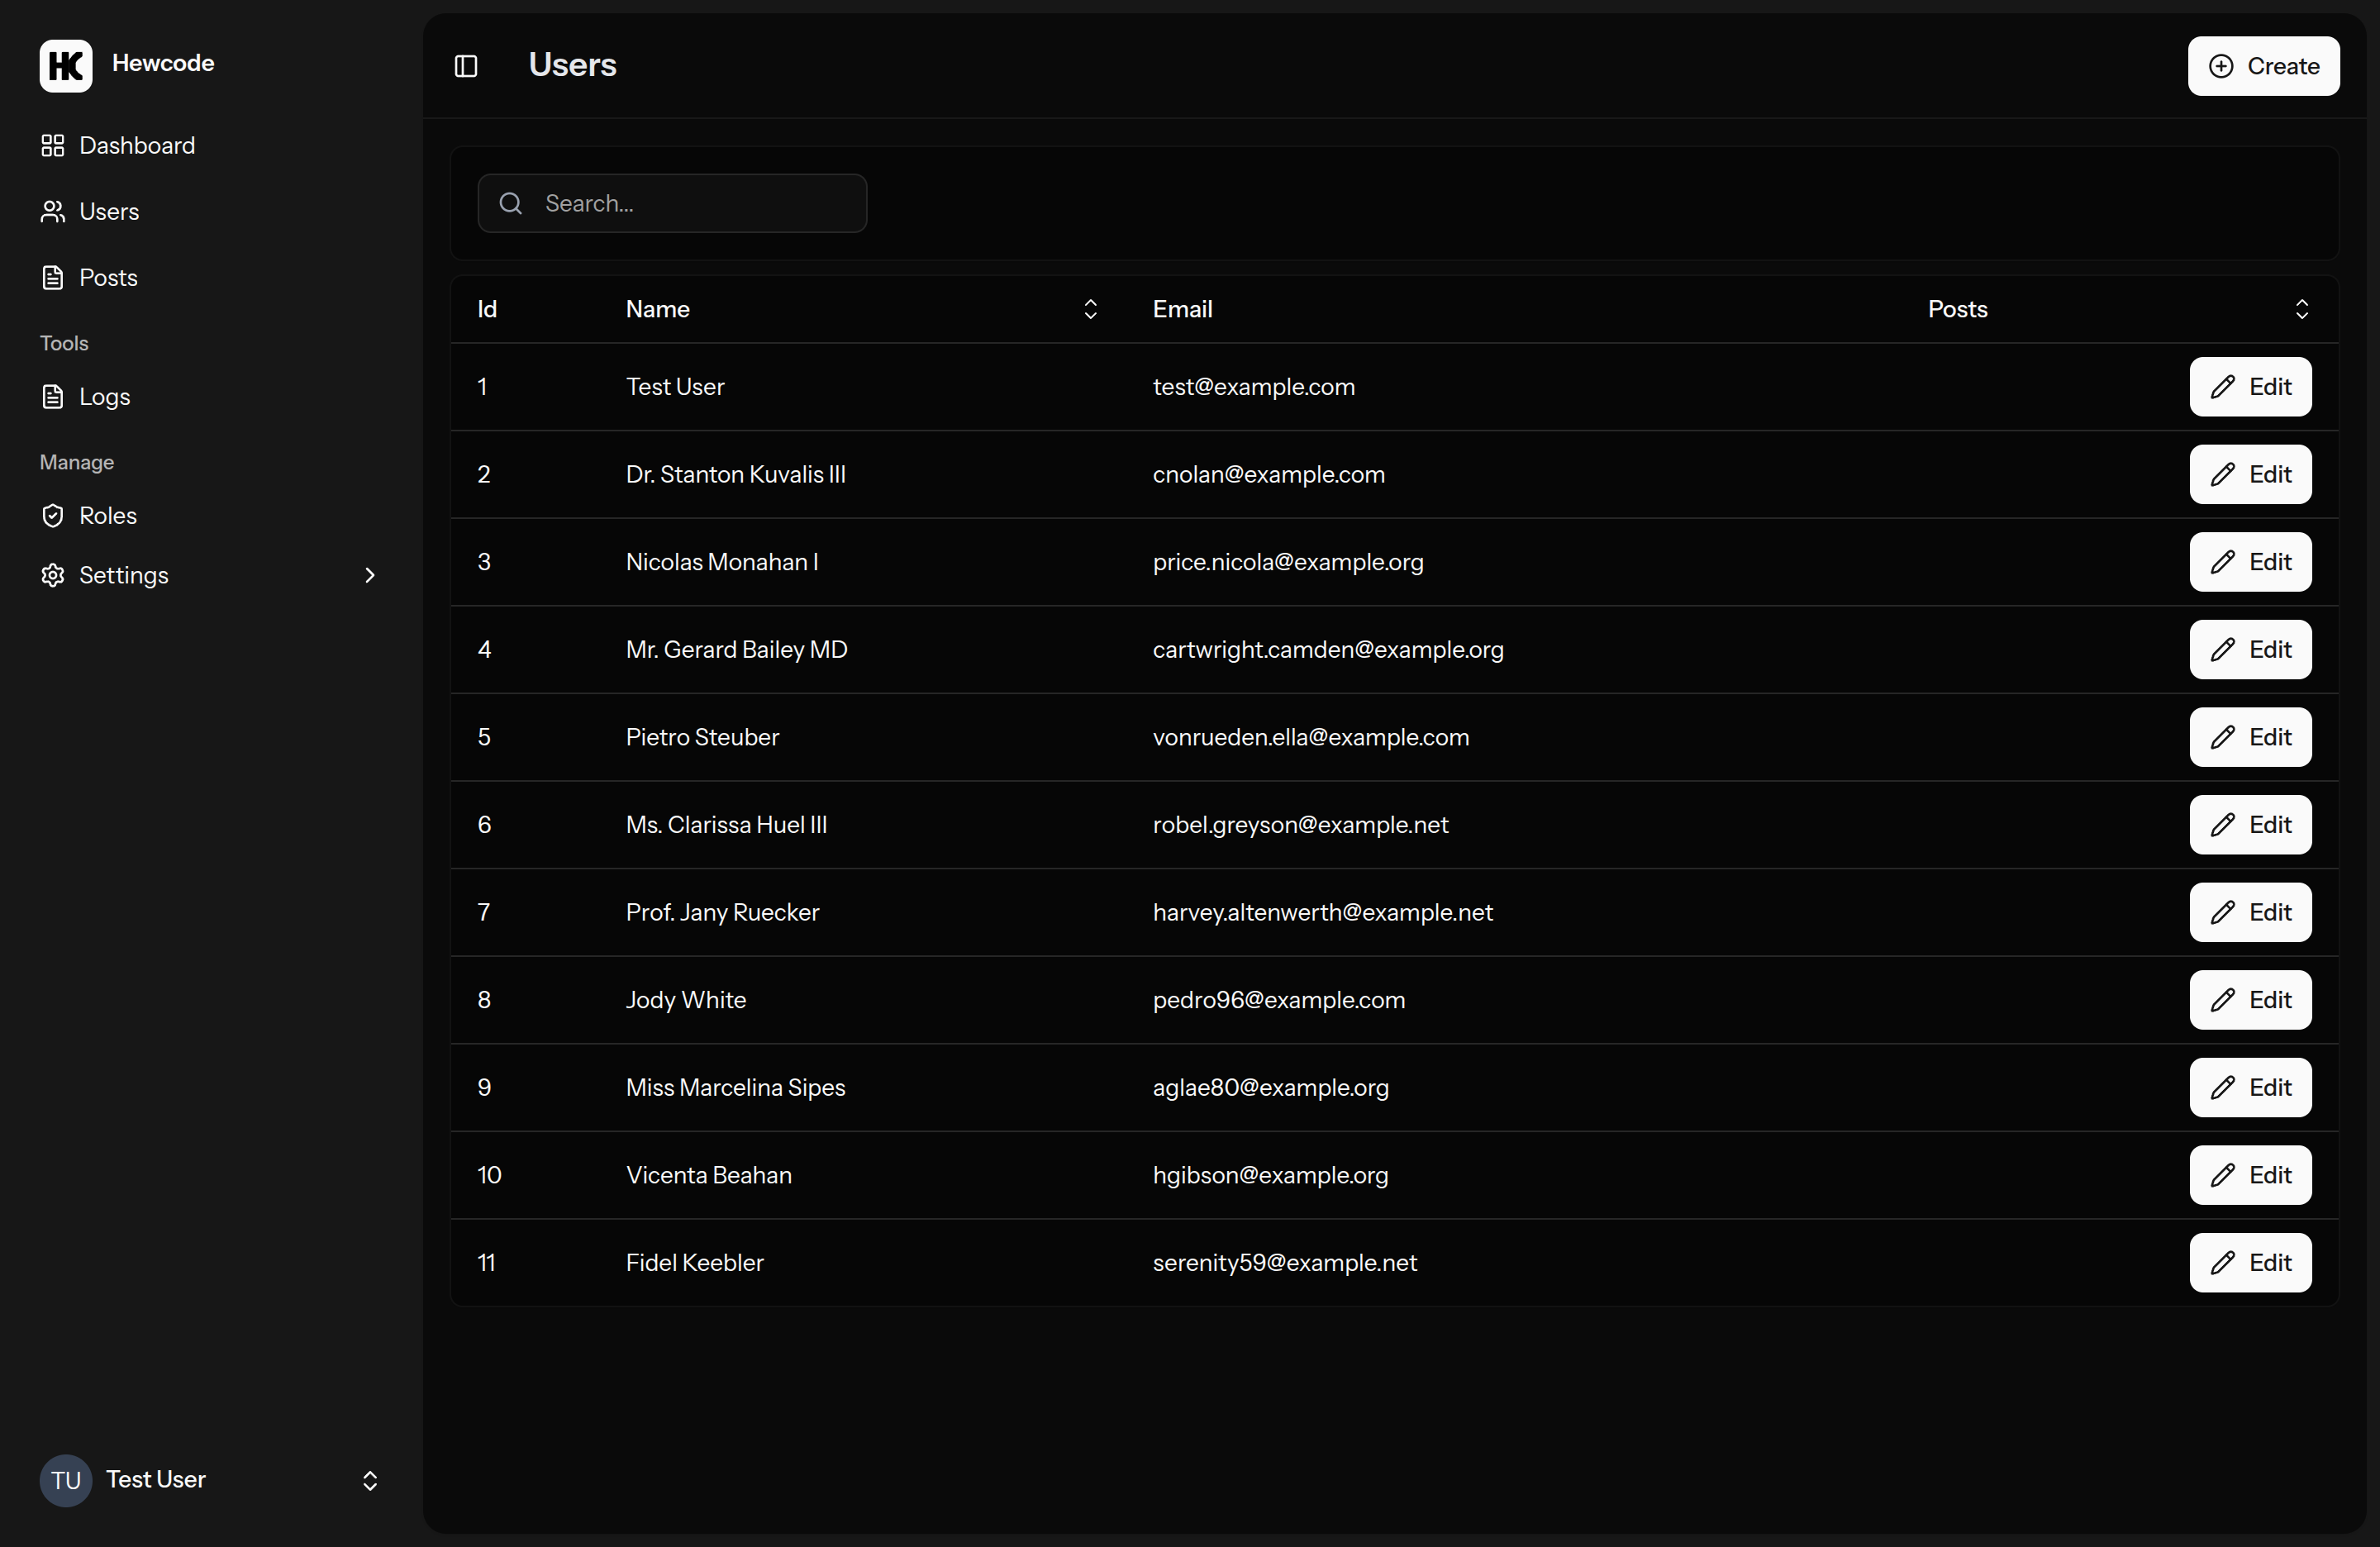This screenshot has height=1547, width=2380.
Task: Open the Posts section from the sidebar
Action: click(107, 277)
